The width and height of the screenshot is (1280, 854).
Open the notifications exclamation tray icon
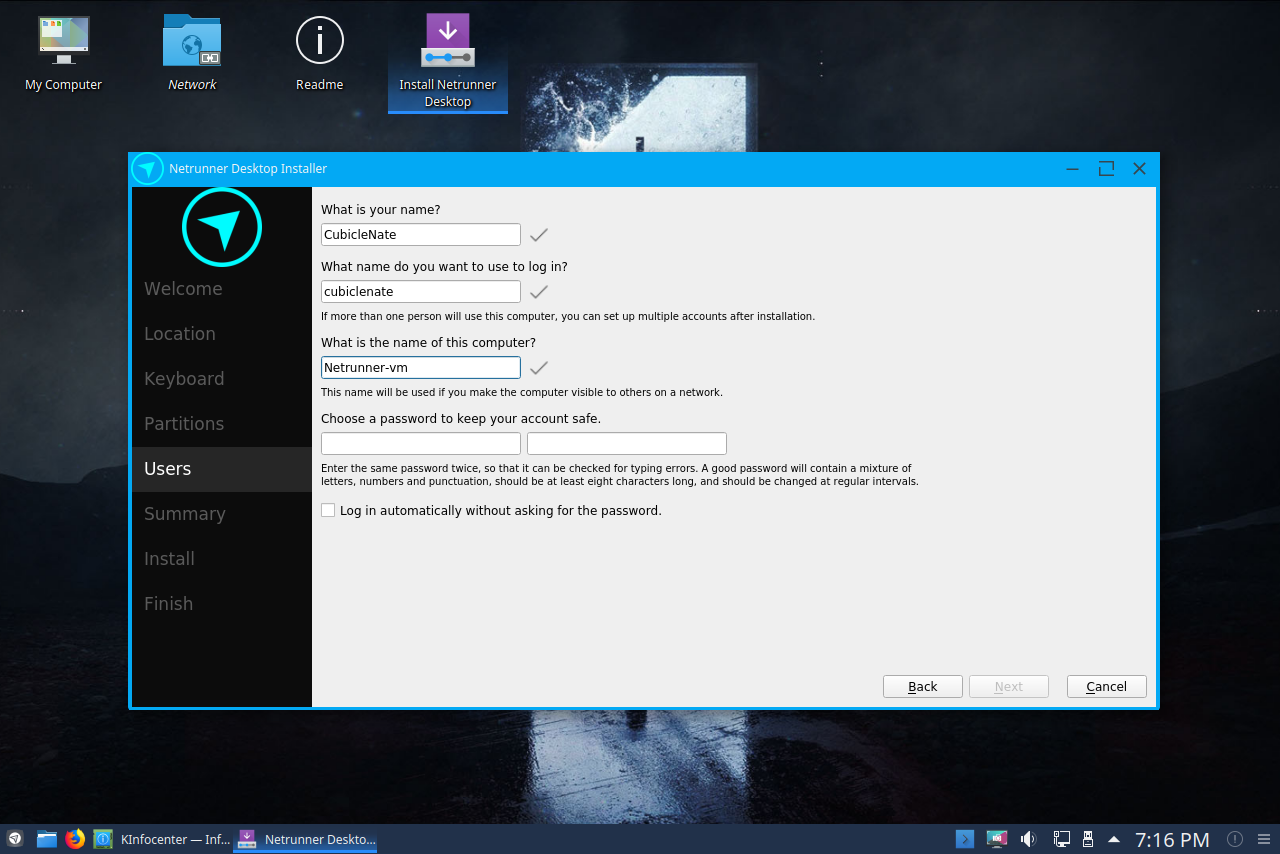pyautogui.click(x=1235, y=839)
